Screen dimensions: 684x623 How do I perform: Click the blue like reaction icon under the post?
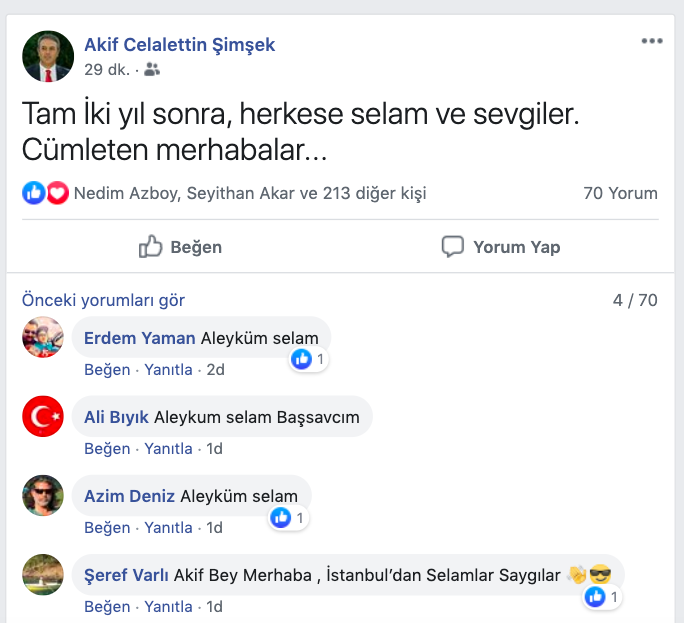point(34,193)
